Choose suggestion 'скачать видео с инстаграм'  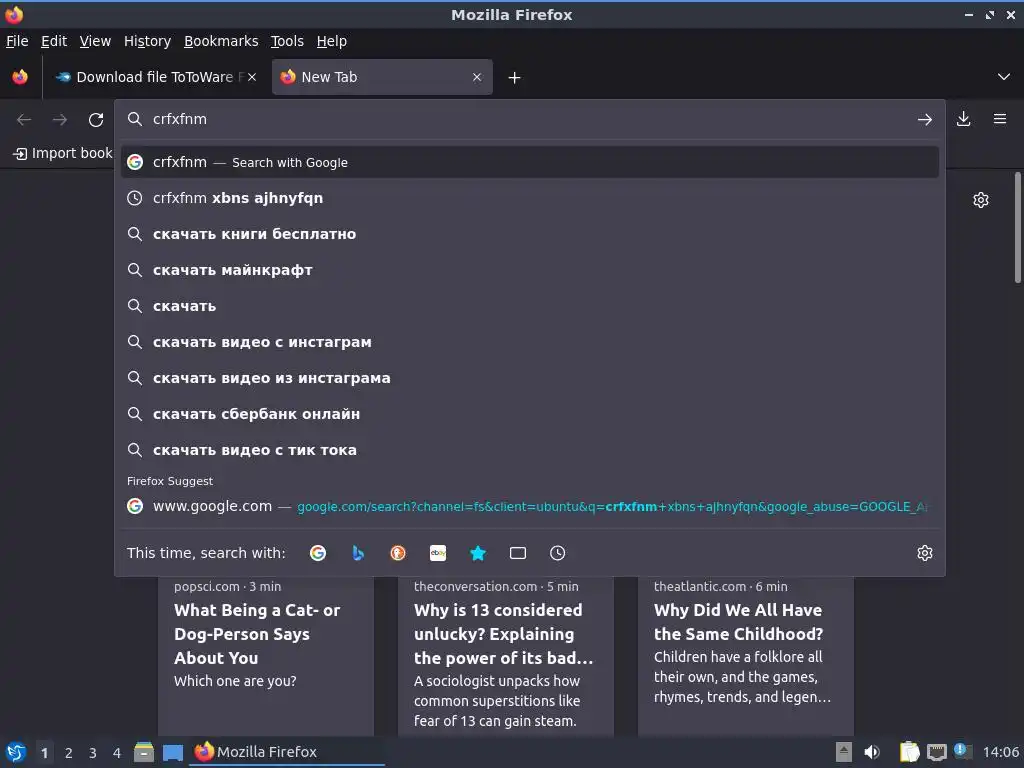[530, 342]
